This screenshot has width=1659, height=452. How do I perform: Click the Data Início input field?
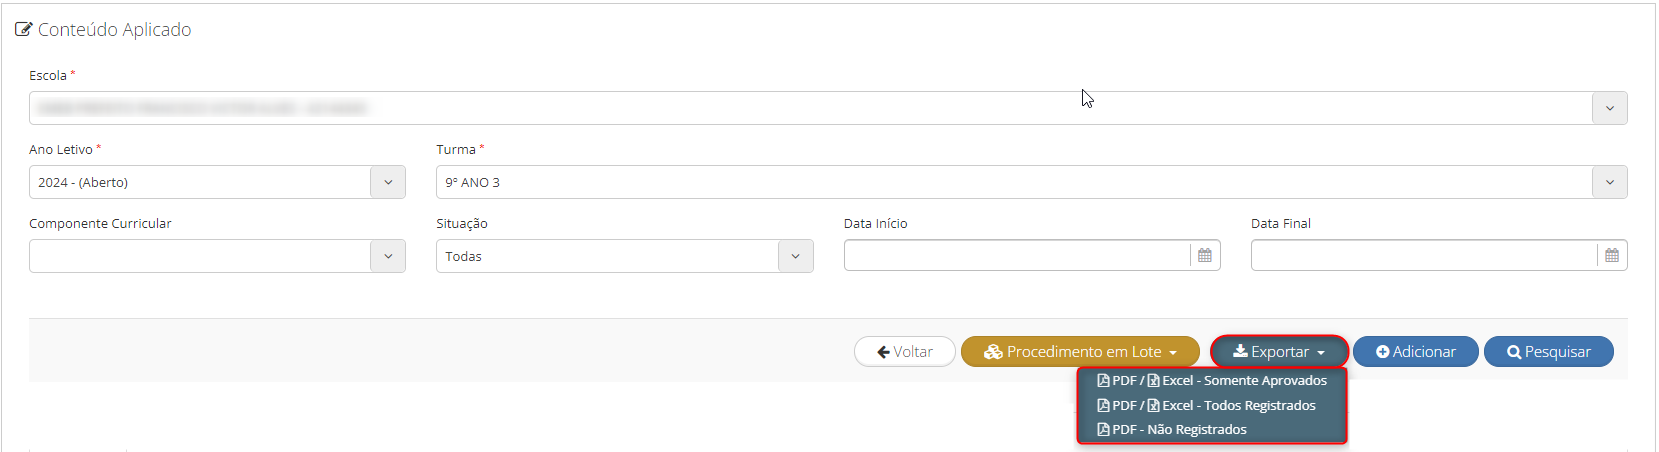pyautogui.click(x=1017, y=256)
